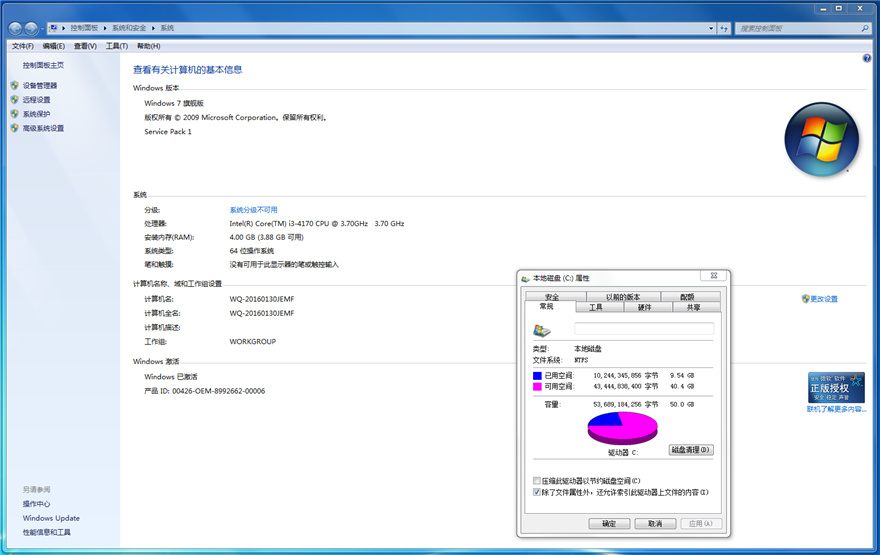Open 系统保护 in the left panel

[x=36, y=114]
